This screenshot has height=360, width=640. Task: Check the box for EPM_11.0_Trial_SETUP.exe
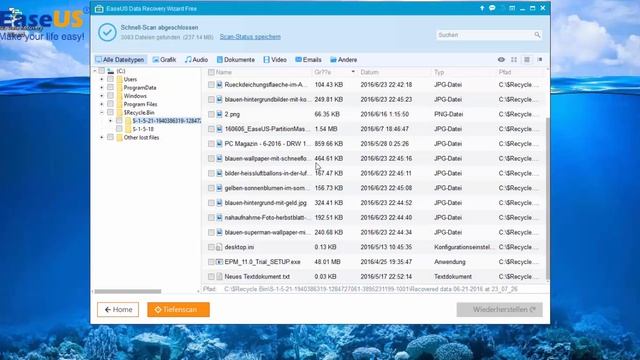coord(211,262)
